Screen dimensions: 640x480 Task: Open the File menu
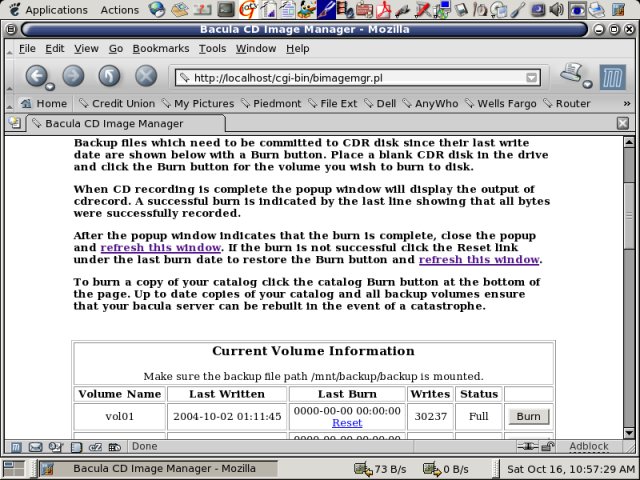pos(27,49)
